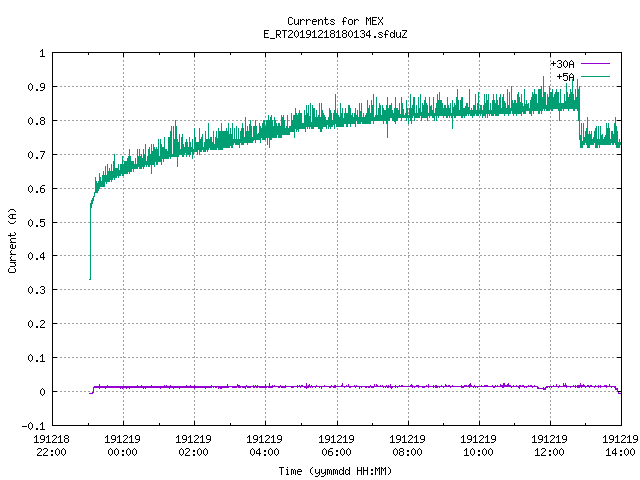Click the x-axis tick 191218 22:00

(51, 445)
